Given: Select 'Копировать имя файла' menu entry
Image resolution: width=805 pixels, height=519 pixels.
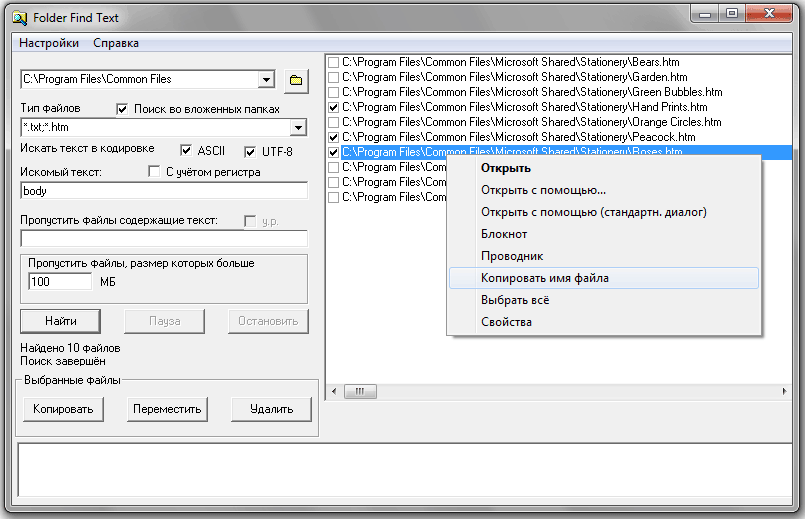Looking at the screenshot, I should [604, 278].
